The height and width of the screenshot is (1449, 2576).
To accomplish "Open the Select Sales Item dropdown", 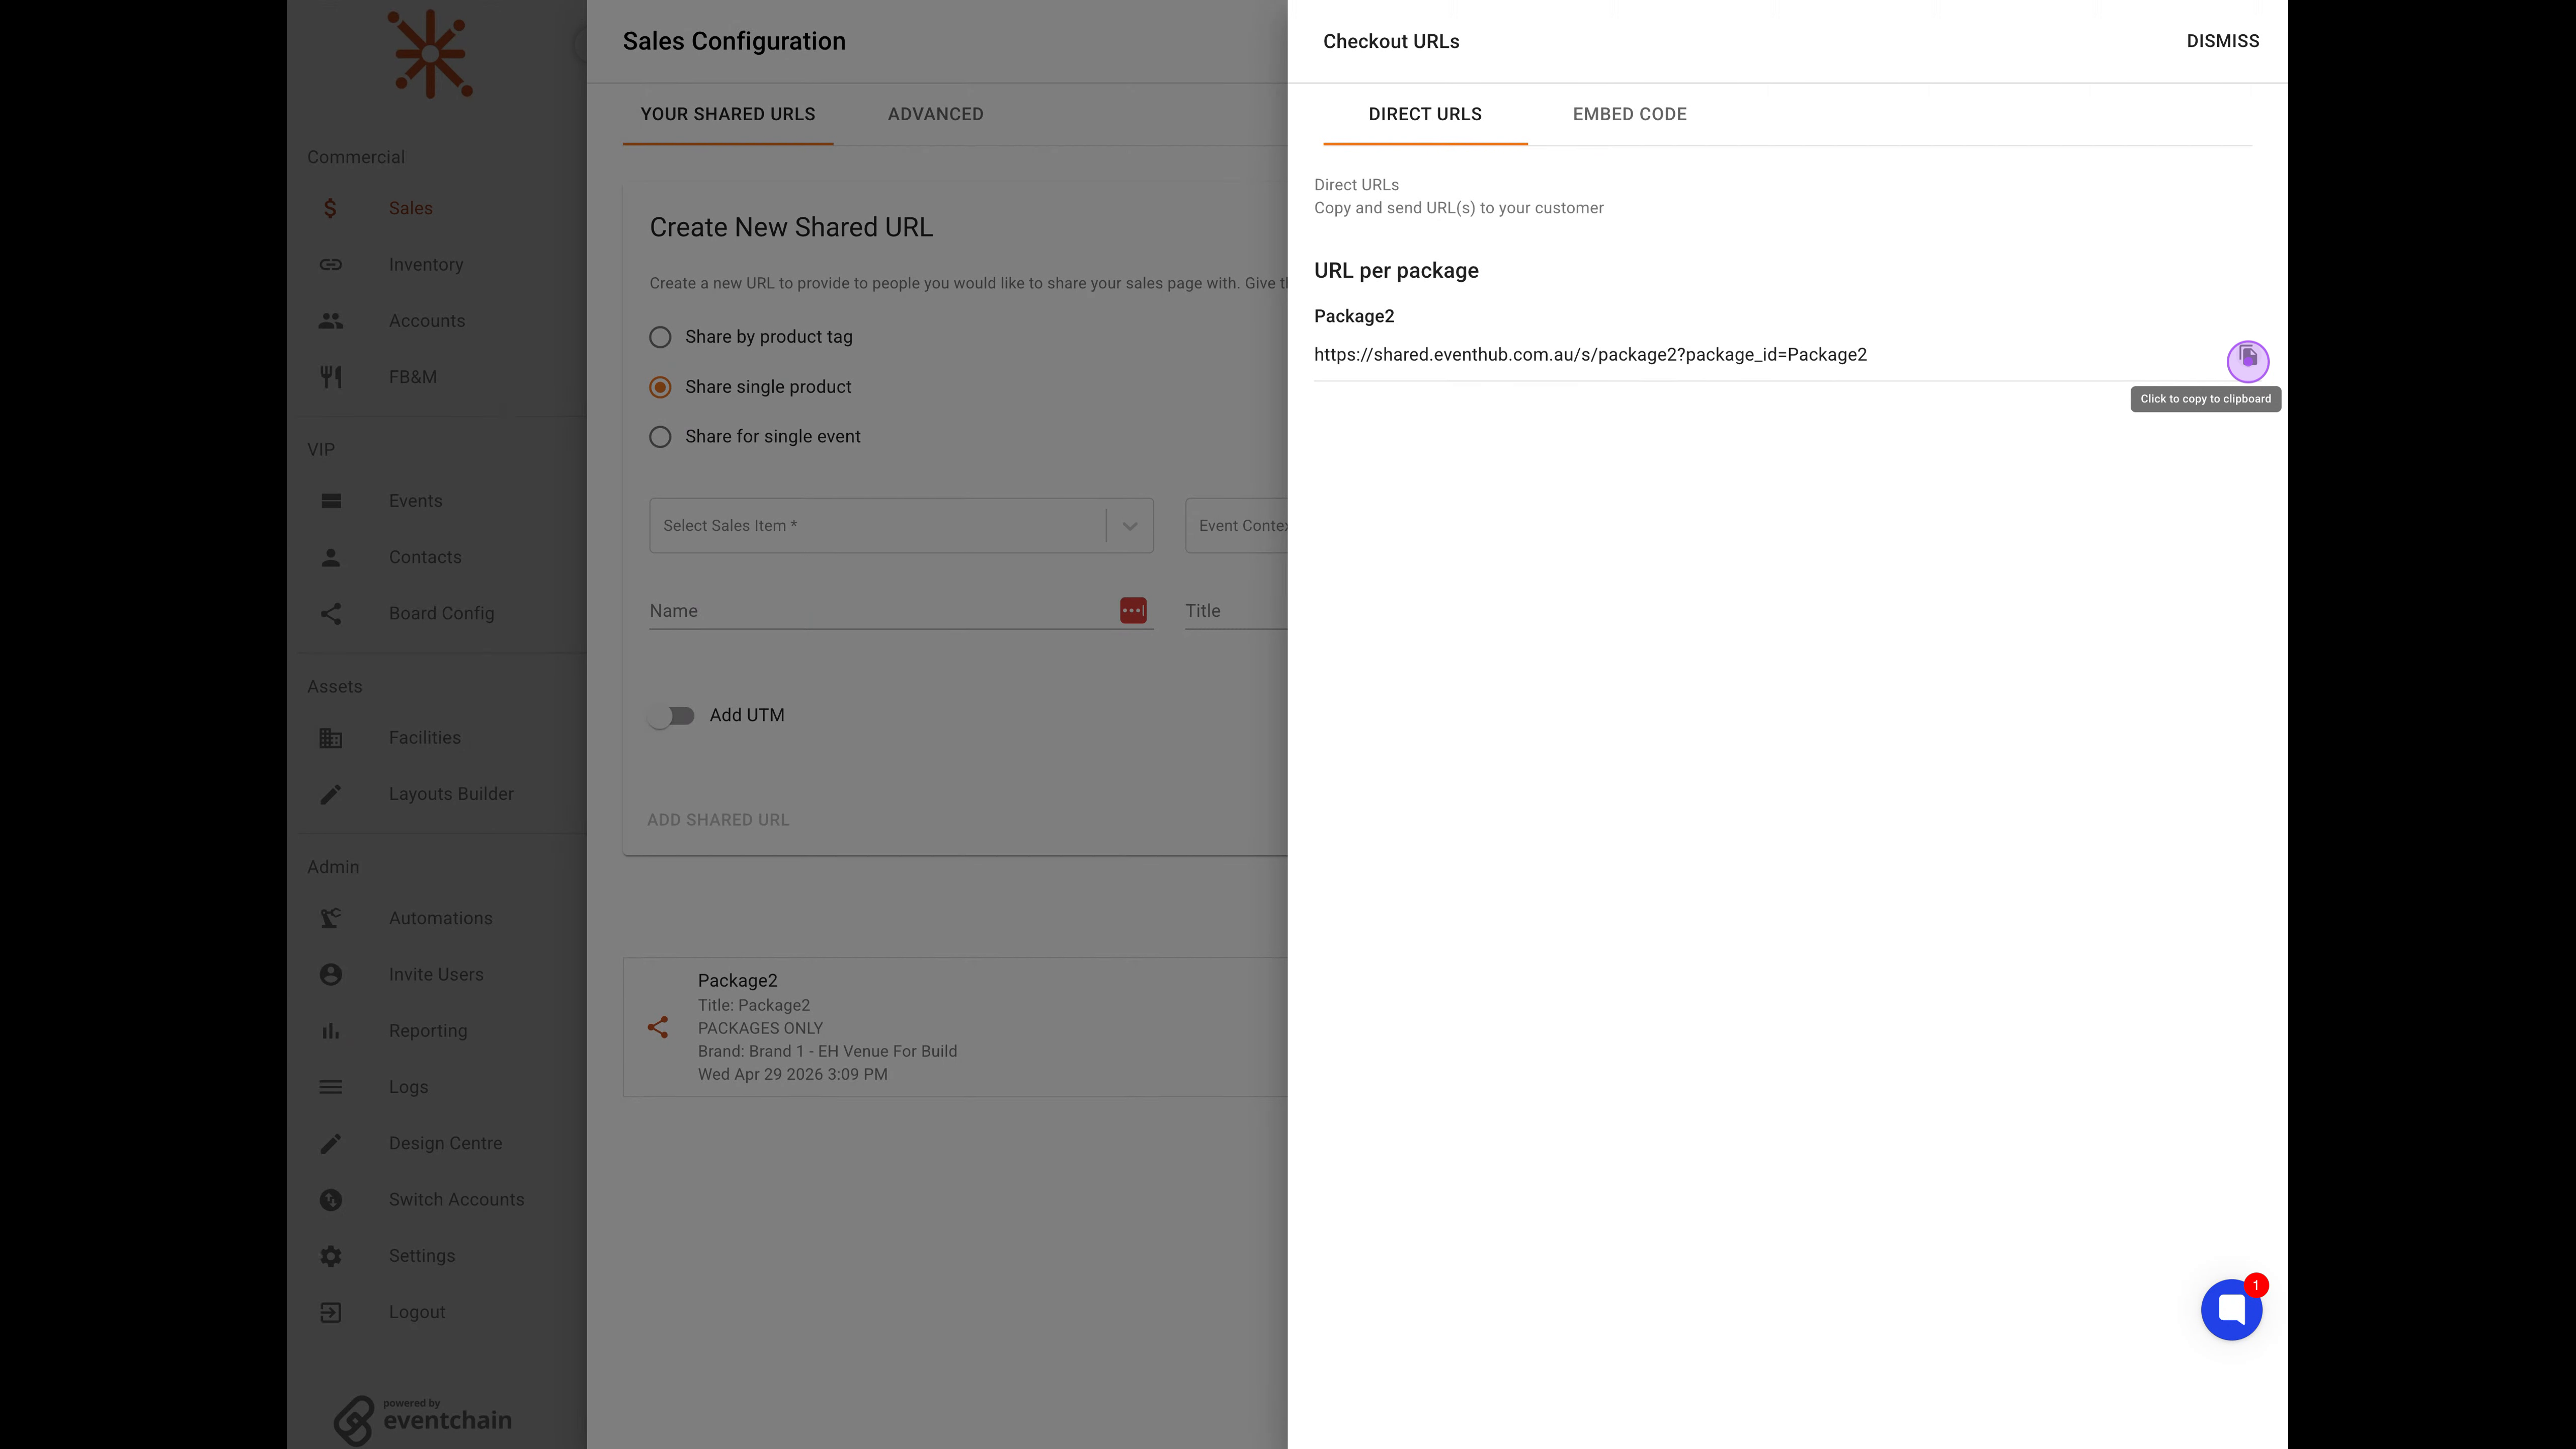I will tap(901, 525).
